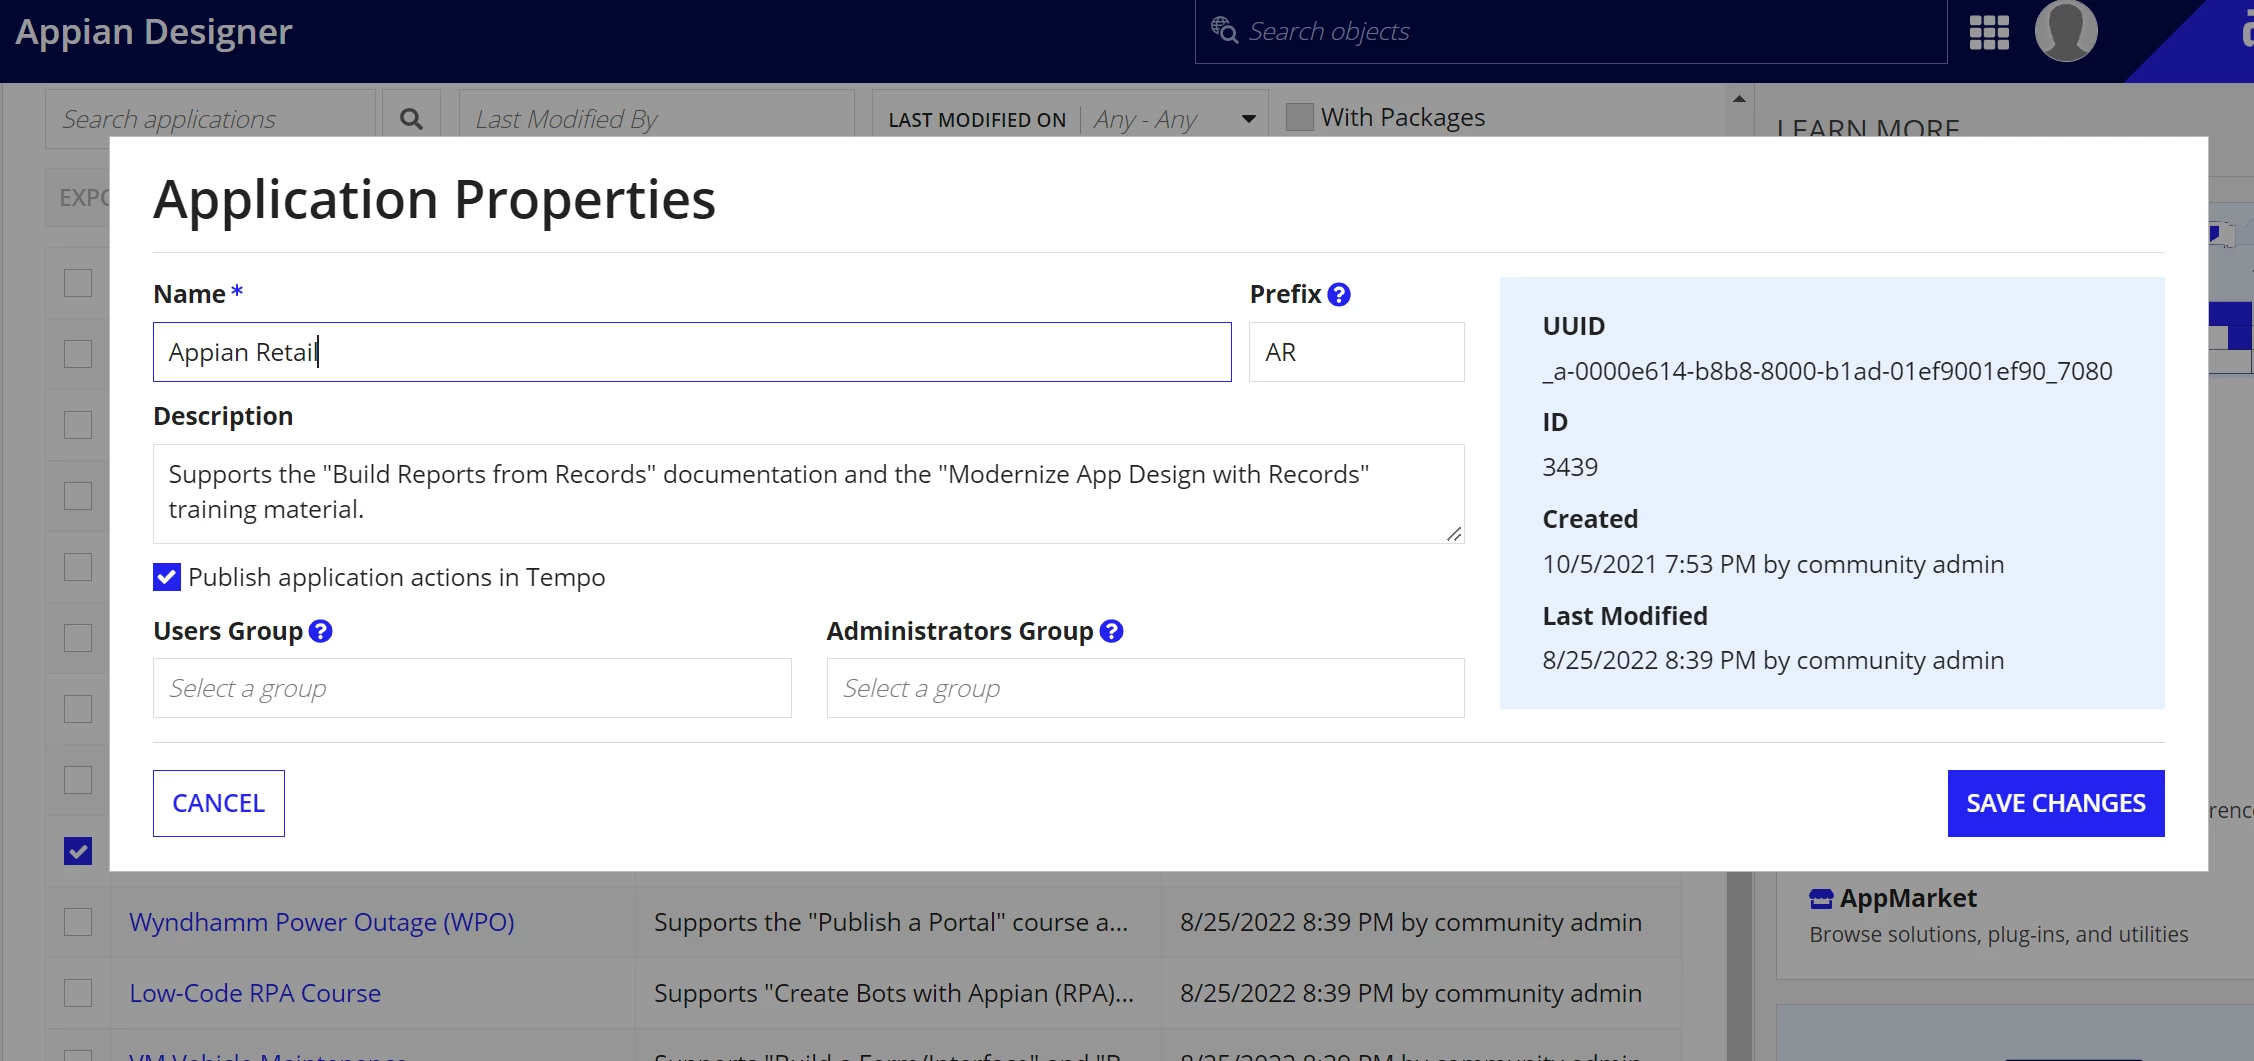Click the Appian Designer title

click(154, 32)
